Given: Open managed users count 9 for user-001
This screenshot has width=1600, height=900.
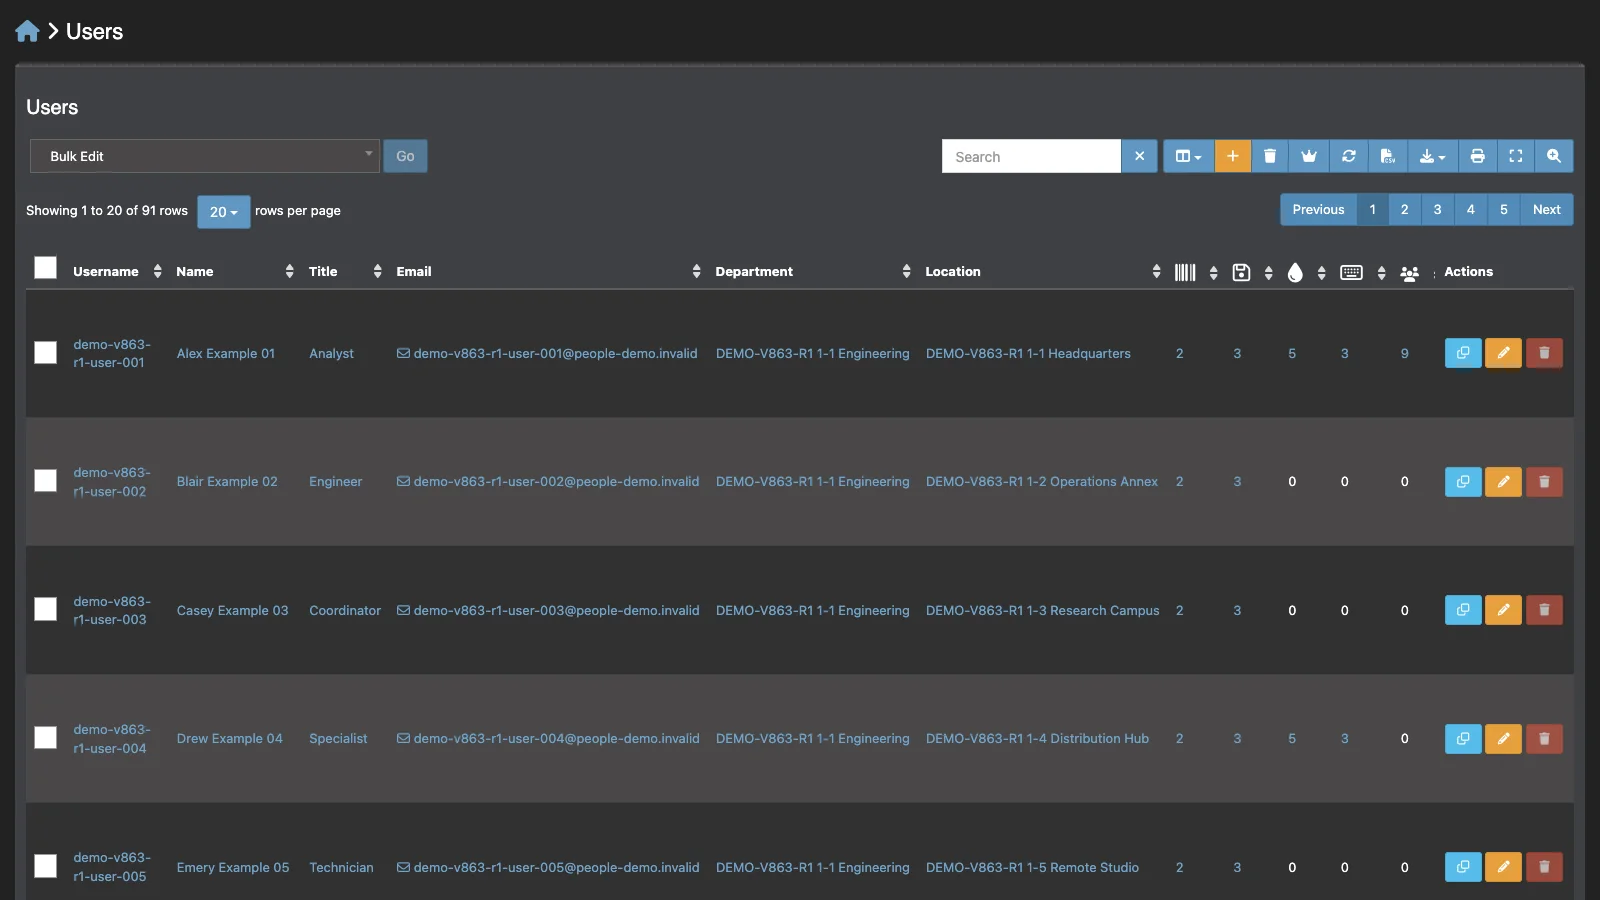Looking at the screenshot, I should pyautogui.click(x=1404, y=354).
